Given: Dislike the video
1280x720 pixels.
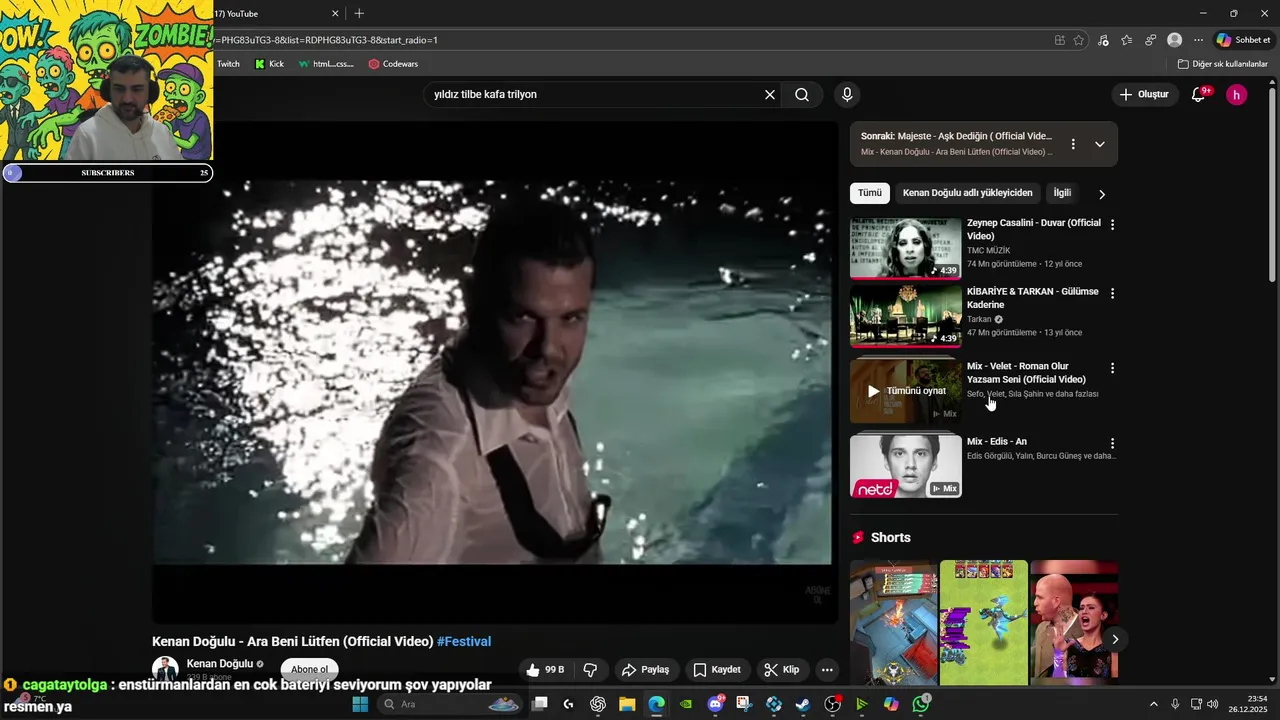Looking at the screenshot, I should [x=590, y=670].
